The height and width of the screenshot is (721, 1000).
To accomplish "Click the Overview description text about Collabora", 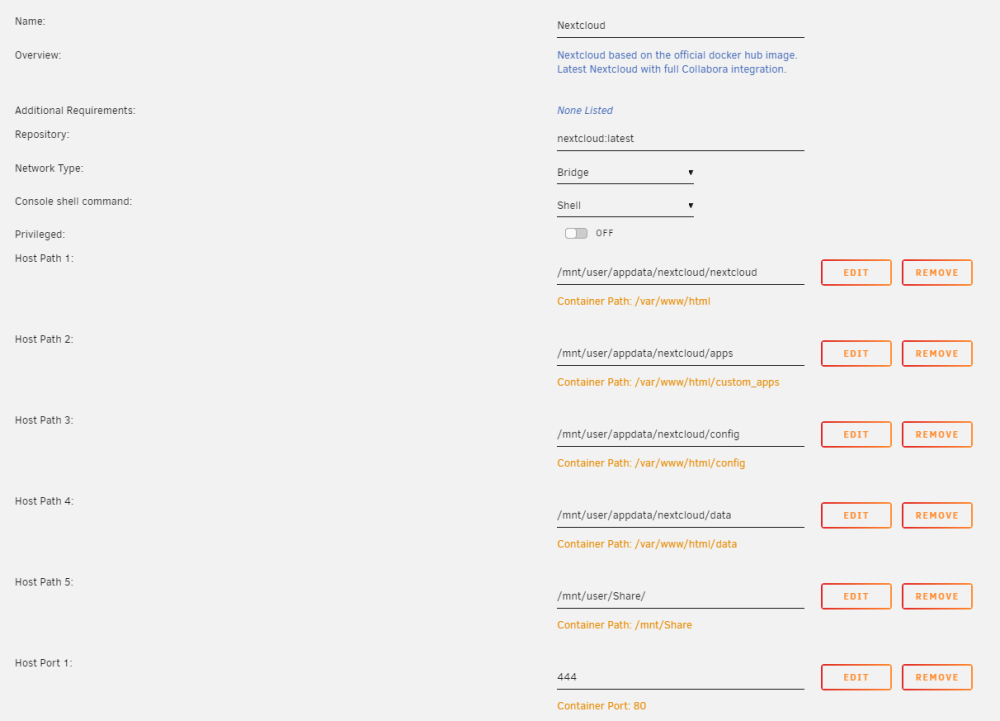I will click(677, 62).
